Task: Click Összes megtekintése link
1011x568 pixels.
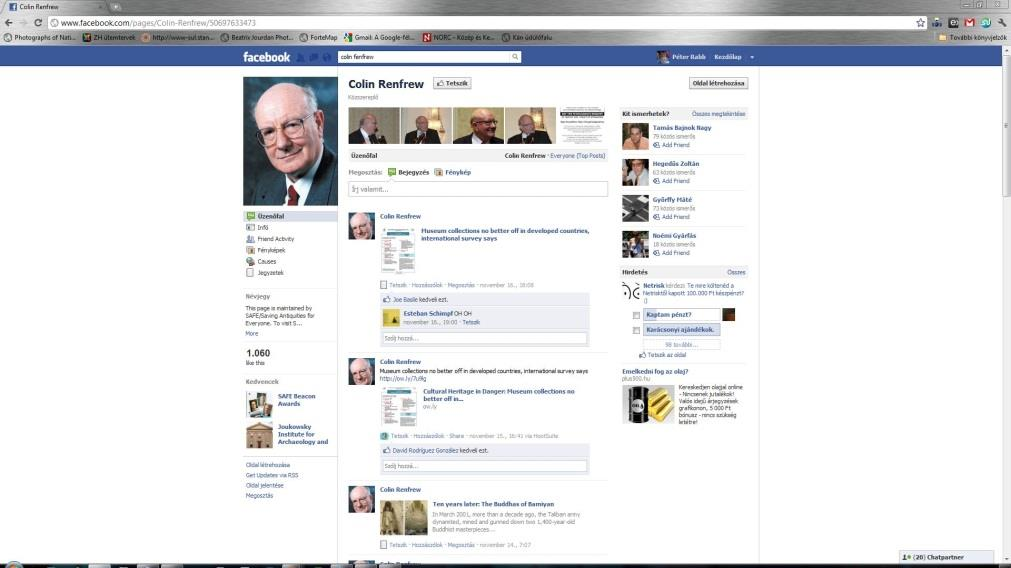Action: click(x=718, y=114)
